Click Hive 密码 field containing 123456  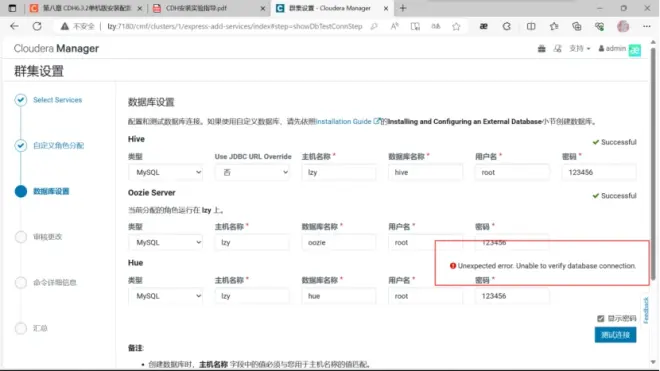point(599,172)
